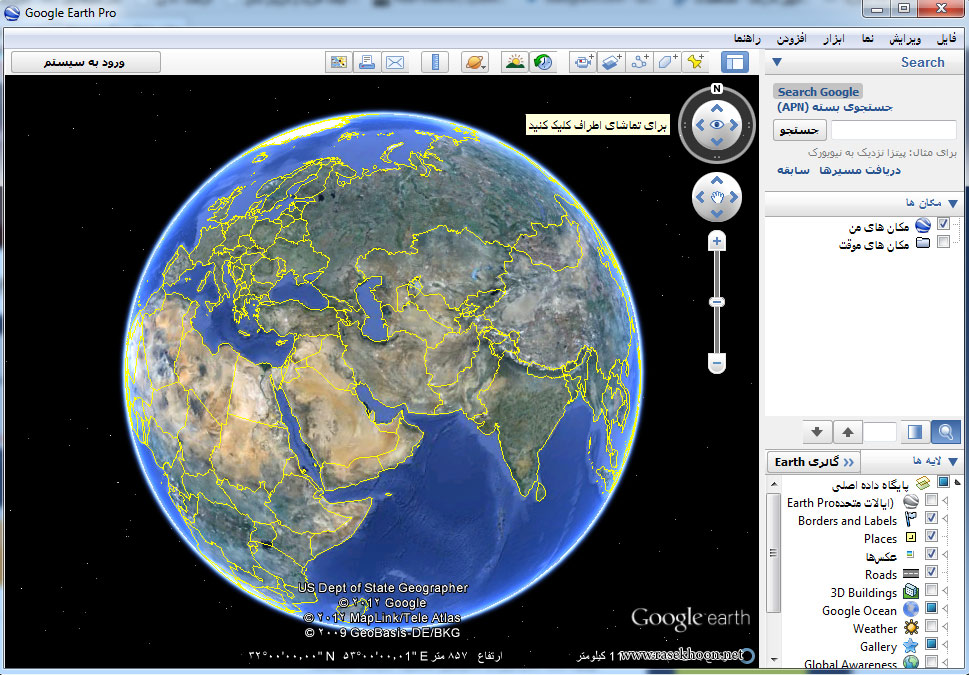Viewport: 969px width, 675px height.
Task: Look left with the eye joystick arrow
Action: [700, 125]
